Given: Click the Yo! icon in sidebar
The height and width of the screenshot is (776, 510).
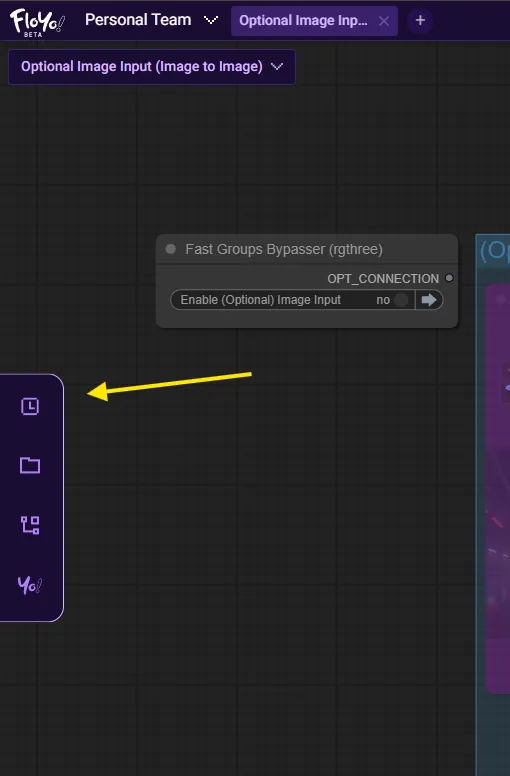Looking at the screenshot, I should coord(30,585).
